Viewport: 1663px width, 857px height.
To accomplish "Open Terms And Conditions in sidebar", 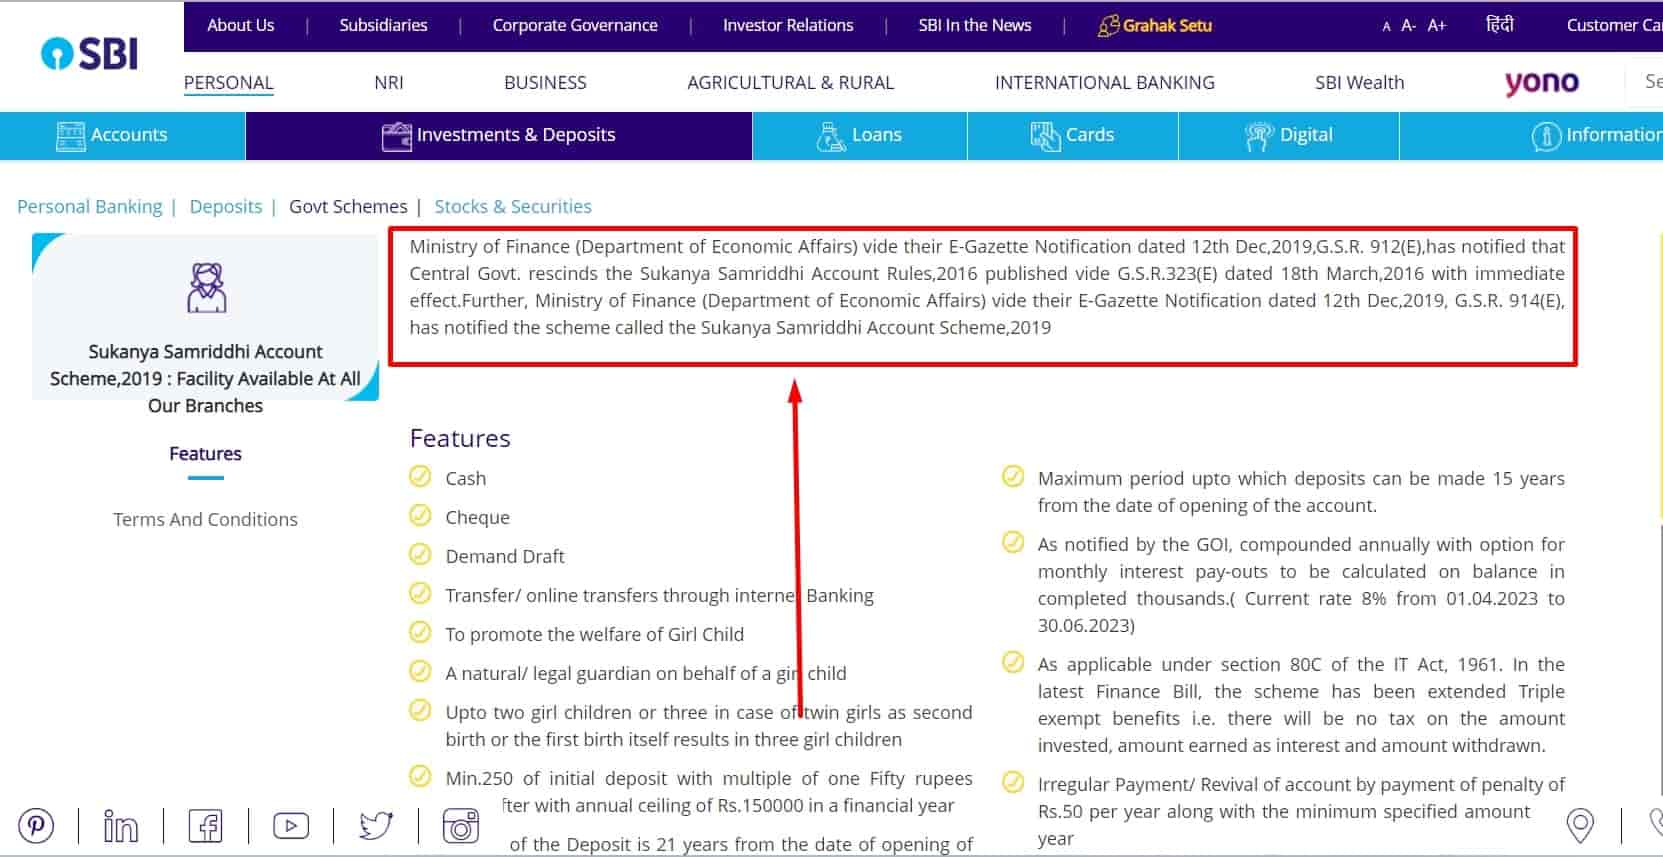I will pos(205,520).
